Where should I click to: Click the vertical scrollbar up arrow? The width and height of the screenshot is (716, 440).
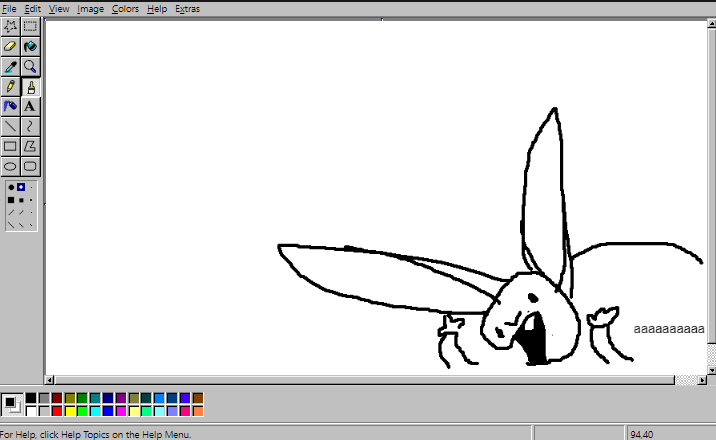point(712,23)
